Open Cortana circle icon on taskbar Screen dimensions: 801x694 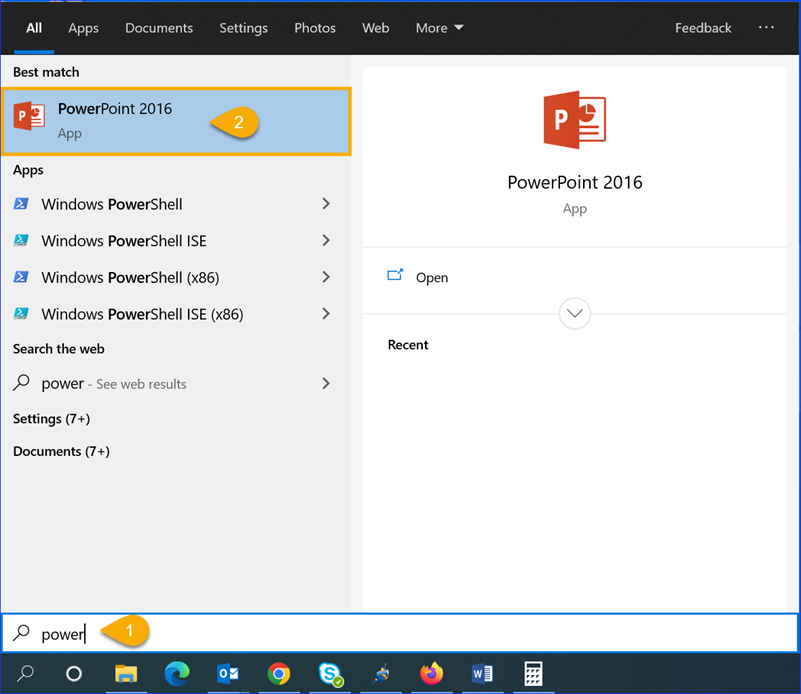[74, 674]
